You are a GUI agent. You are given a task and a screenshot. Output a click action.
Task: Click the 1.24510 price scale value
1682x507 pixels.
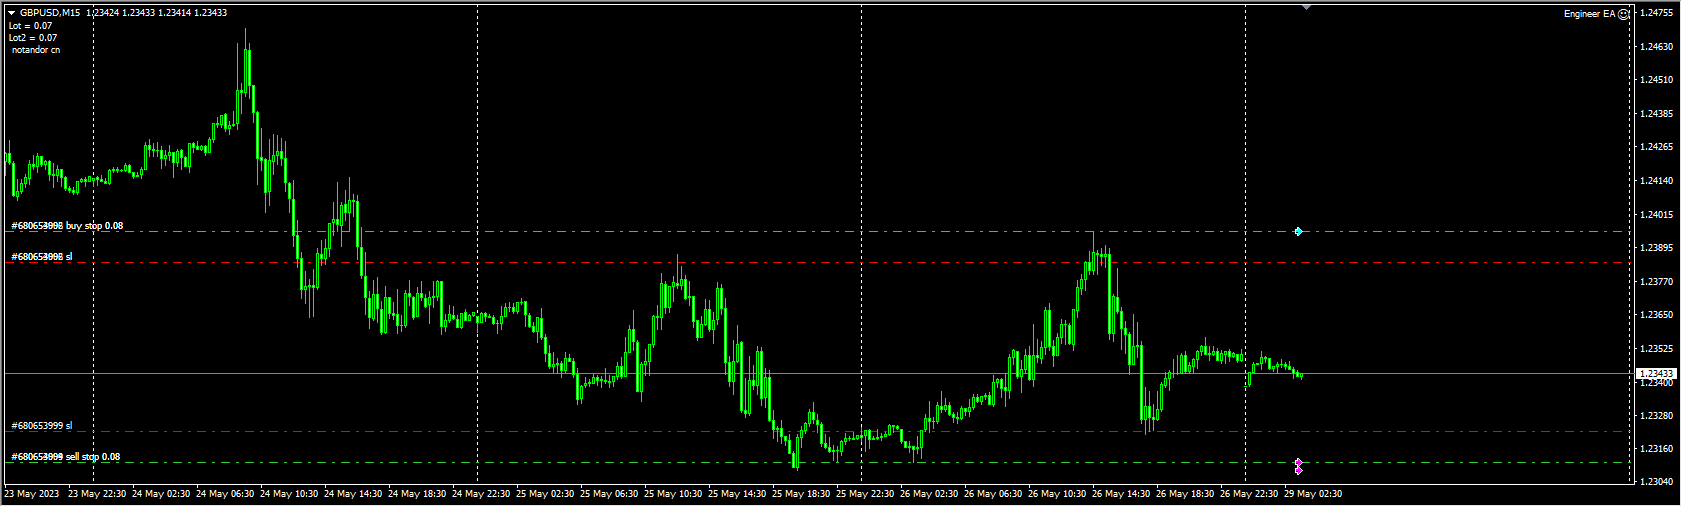[x=1657, y=80]
